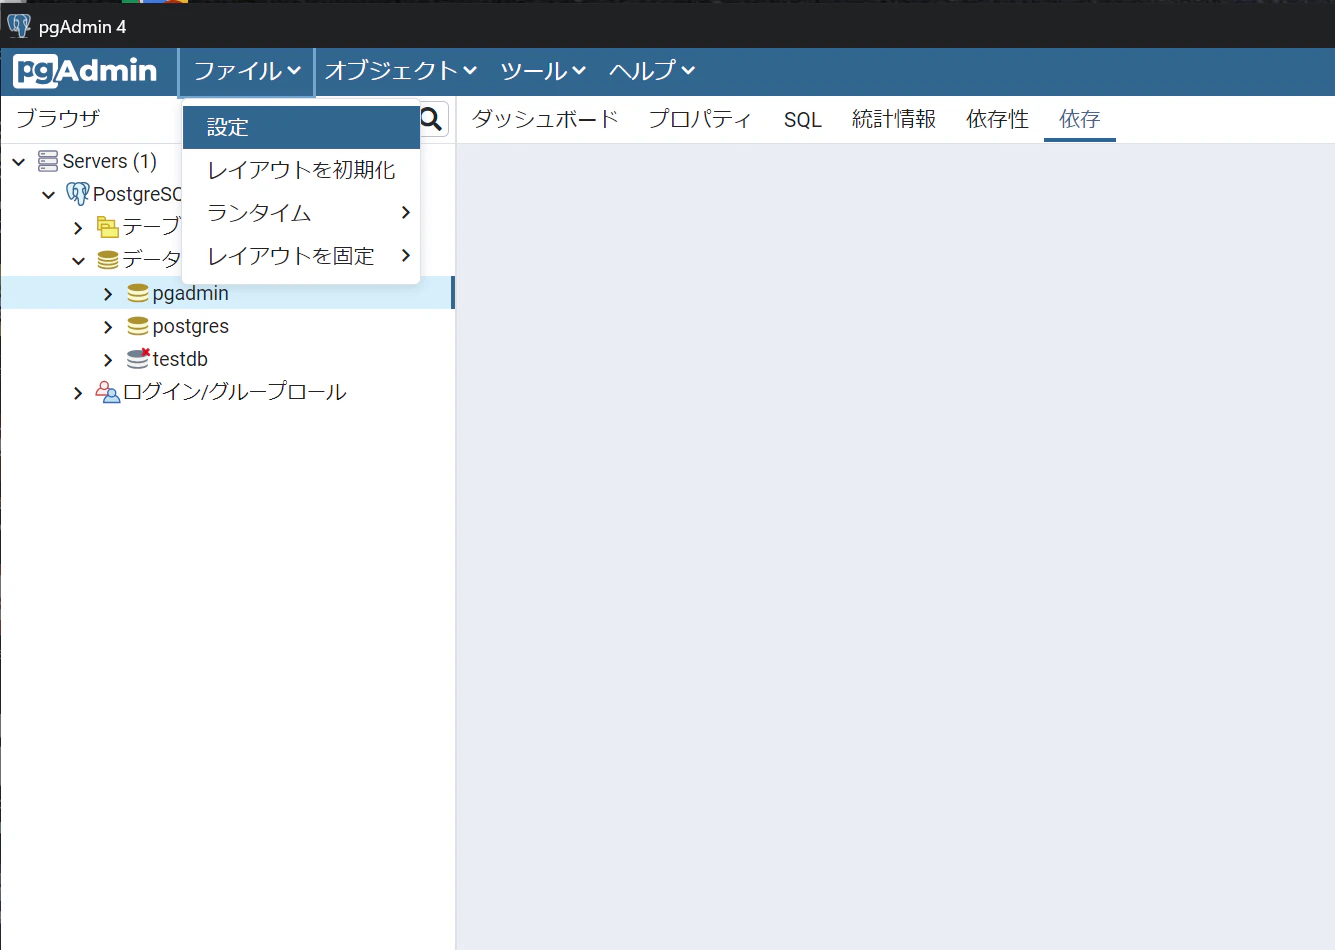Click pgAdmin 4 elephant icon in title bar
The width and height of the screenshot is (1335, 950).
coord(19,25)
